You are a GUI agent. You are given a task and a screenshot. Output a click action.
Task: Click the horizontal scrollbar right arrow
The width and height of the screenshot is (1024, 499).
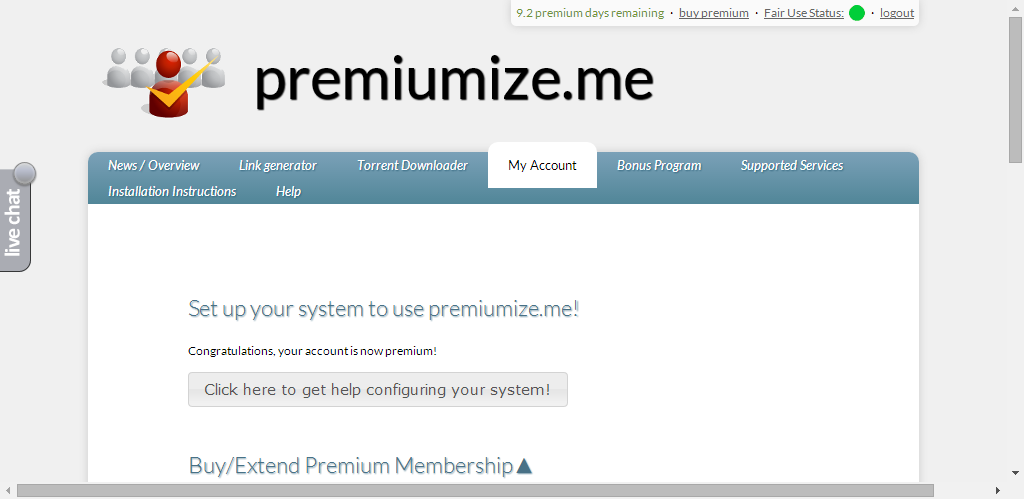point(998,491)
